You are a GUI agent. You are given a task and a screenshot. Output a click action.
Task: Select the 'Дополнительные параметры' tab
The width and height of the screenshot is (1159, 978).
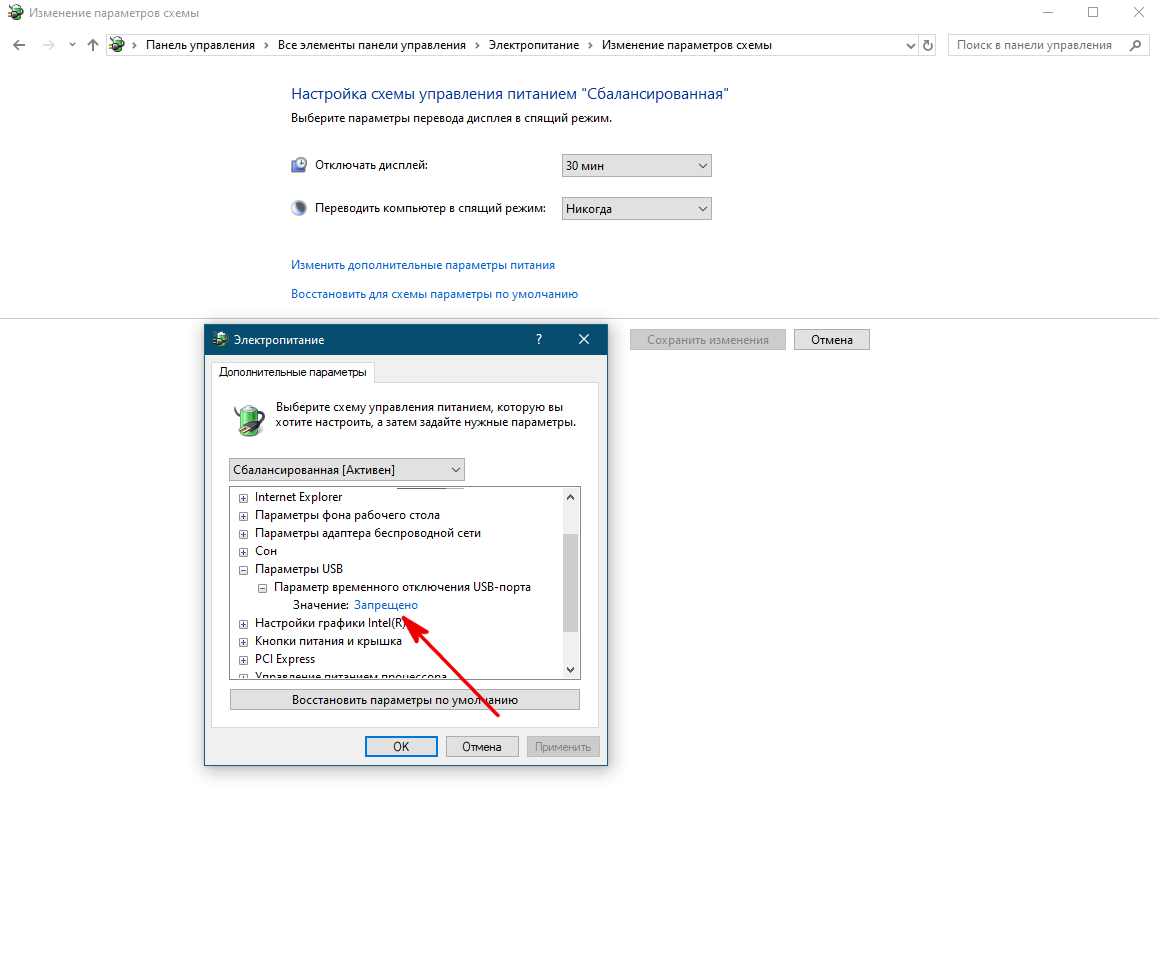click(292, 372)
